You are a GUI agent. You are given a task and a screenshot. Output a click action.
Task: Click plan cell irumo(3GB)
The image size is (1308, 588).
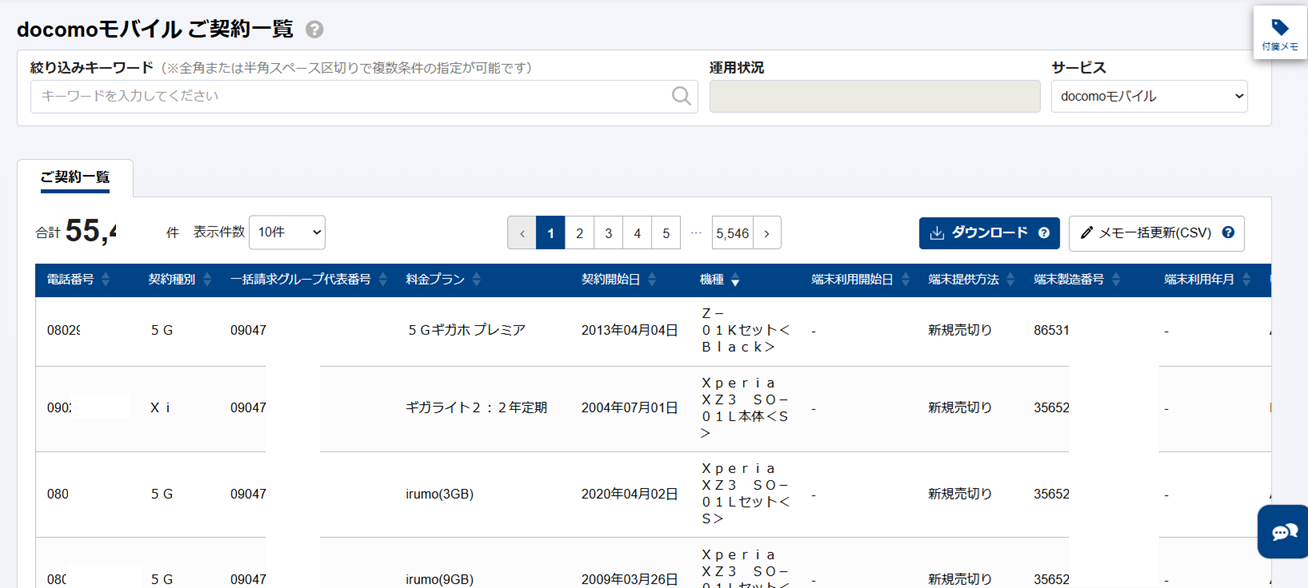pos(440,494)
